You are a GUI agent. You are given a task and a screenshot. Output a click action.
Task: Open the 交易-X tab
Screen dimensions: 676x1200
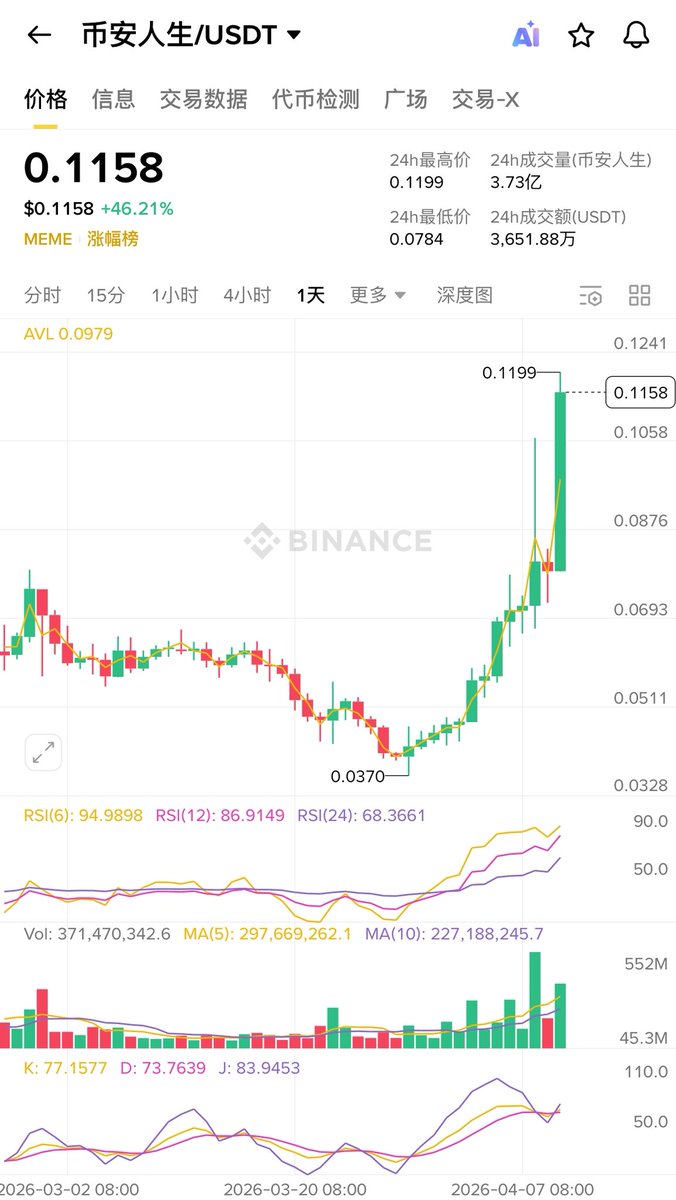[x=485, y=99]
